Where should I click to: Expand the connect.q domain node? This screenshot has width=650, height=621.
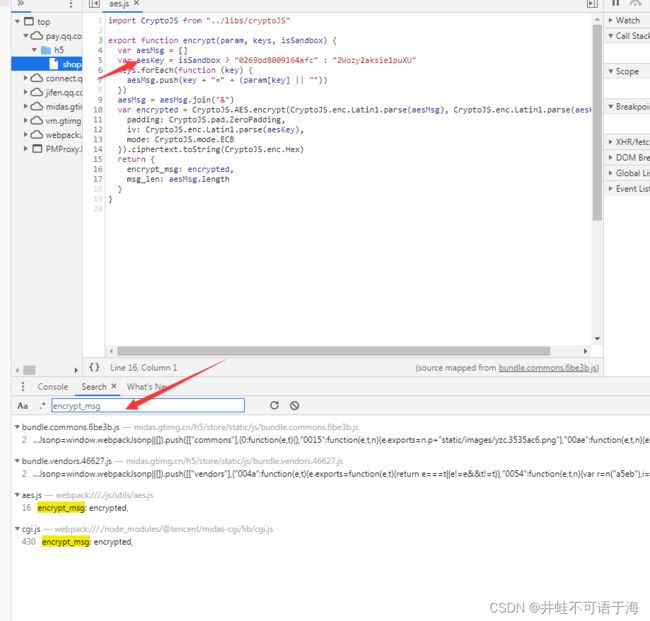(x=26, y=78)
